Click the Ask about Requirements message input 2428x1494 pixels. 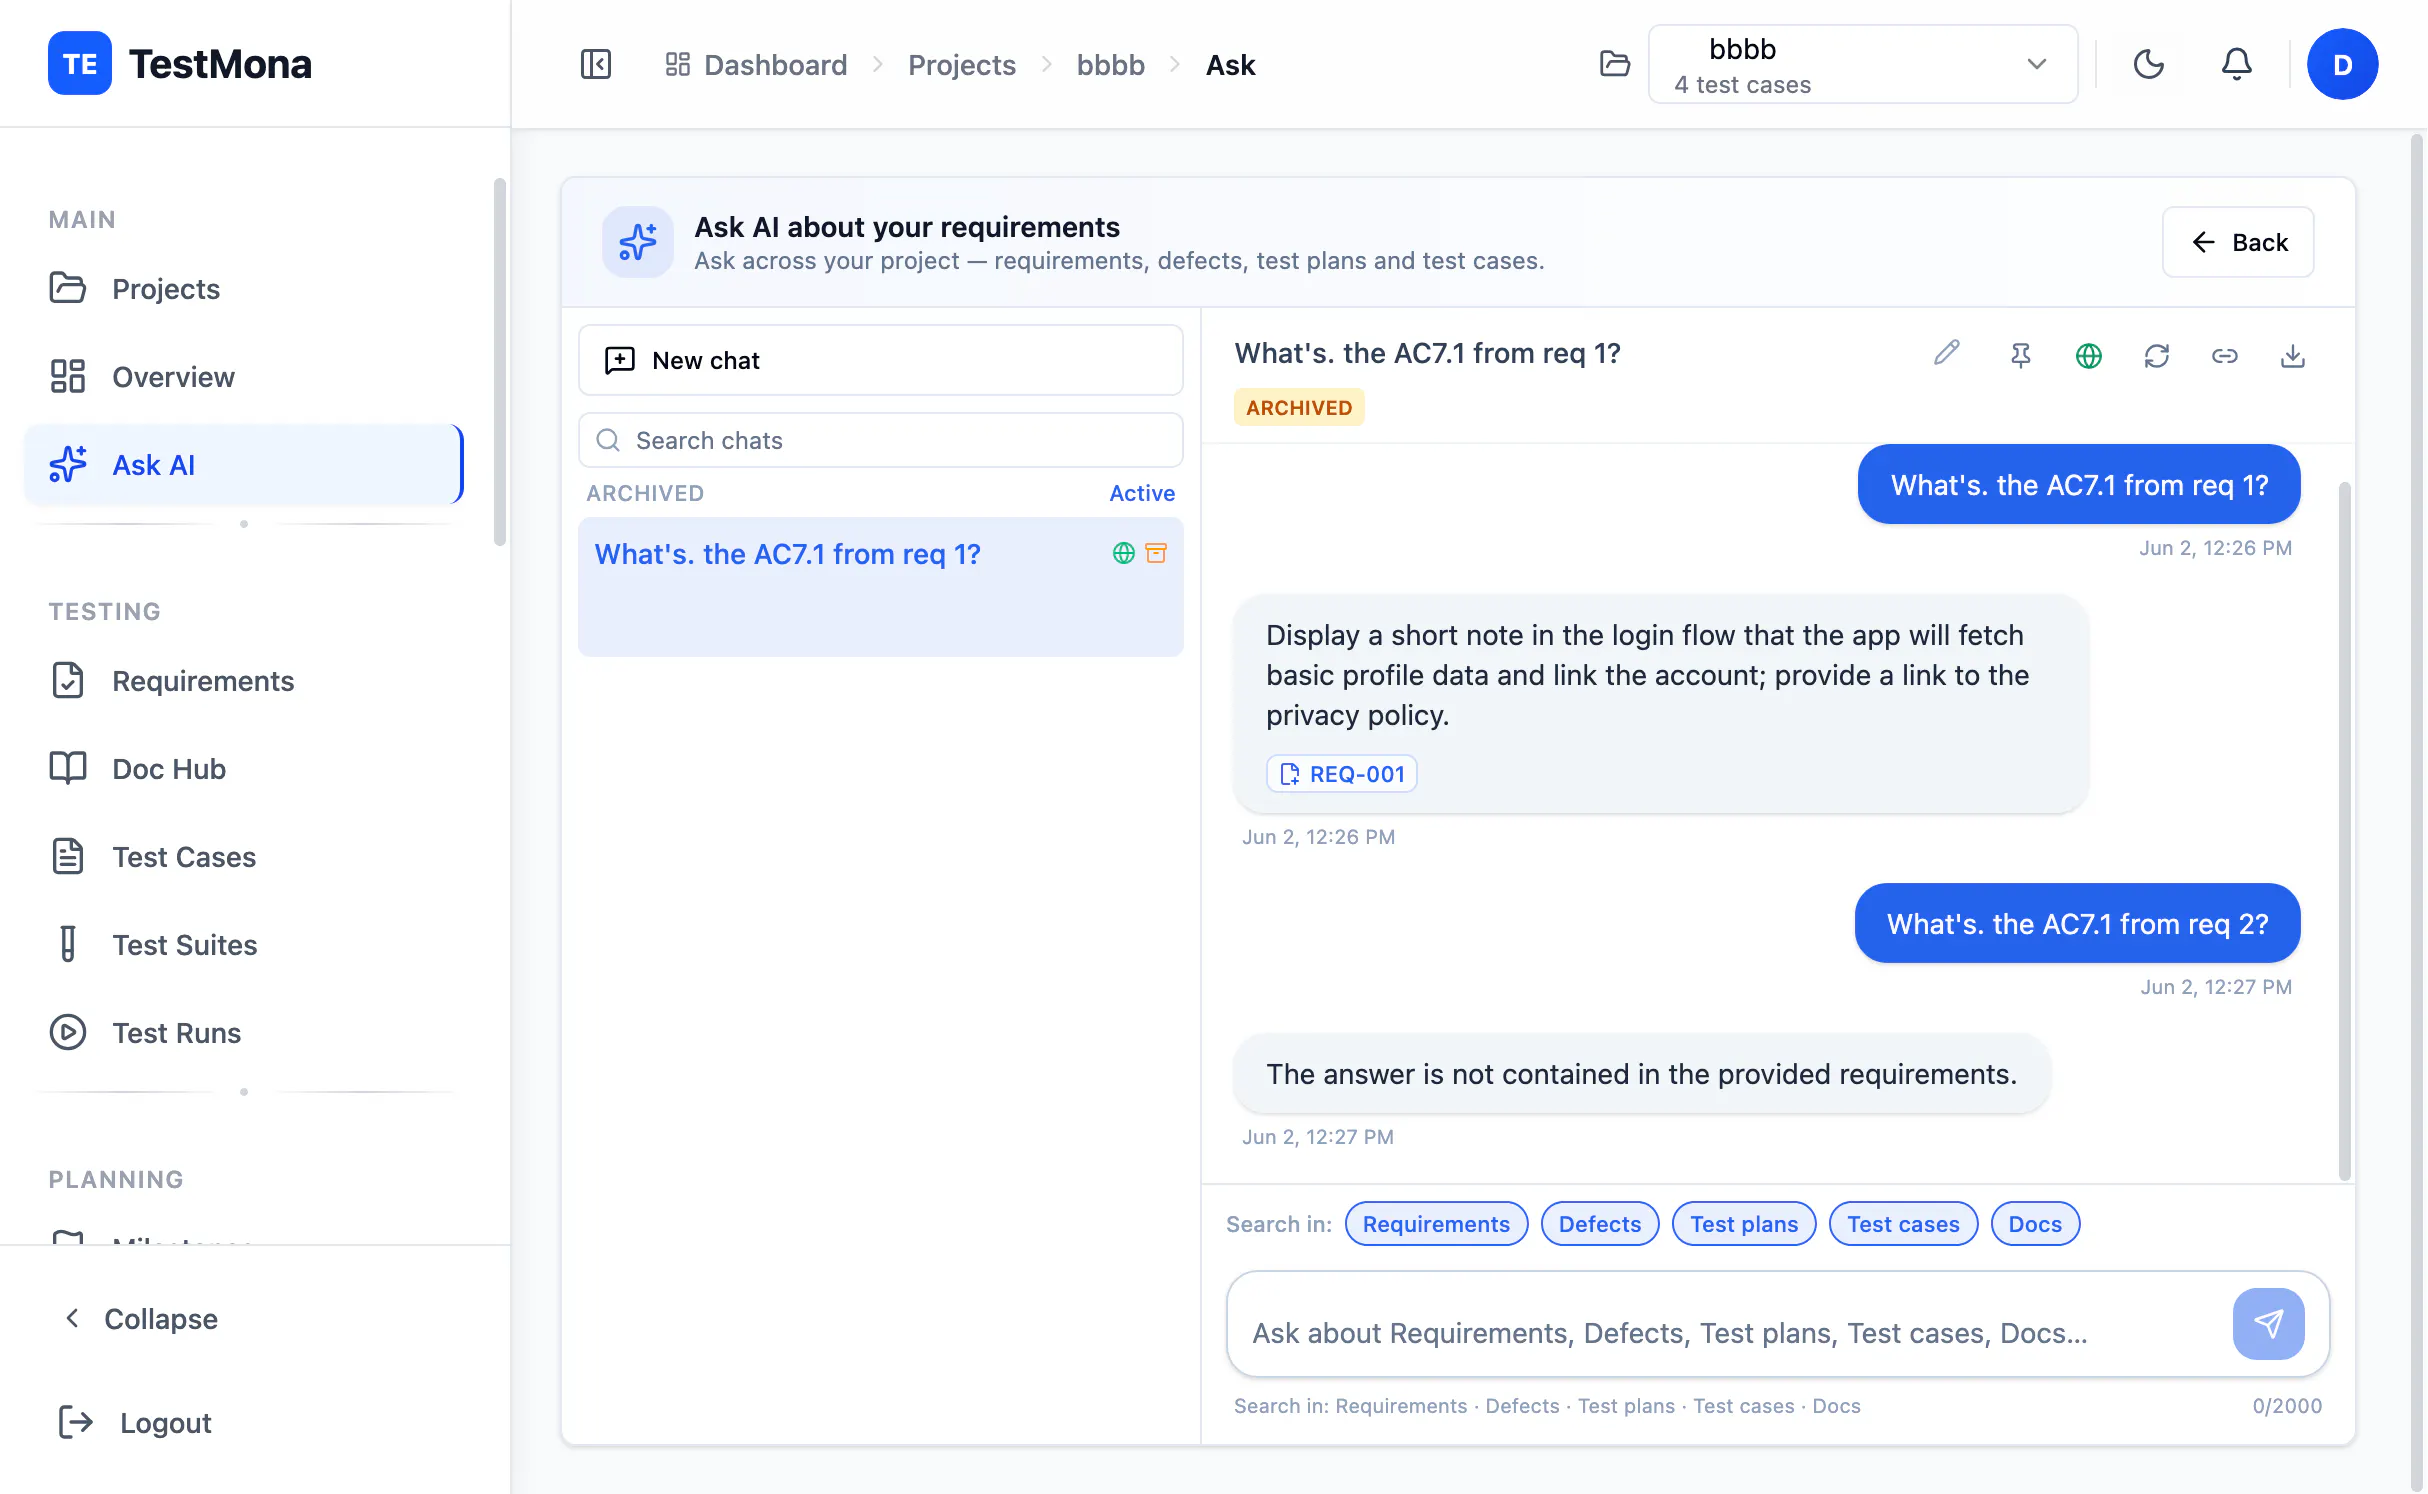coord(1730,1333)
